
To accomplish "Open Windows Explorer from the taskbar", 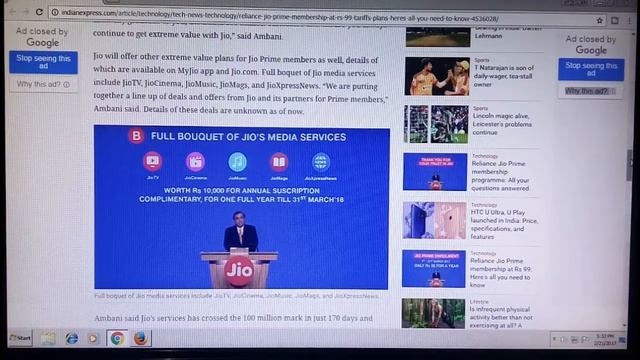I will pyautogui.click(x=48, y=338).
